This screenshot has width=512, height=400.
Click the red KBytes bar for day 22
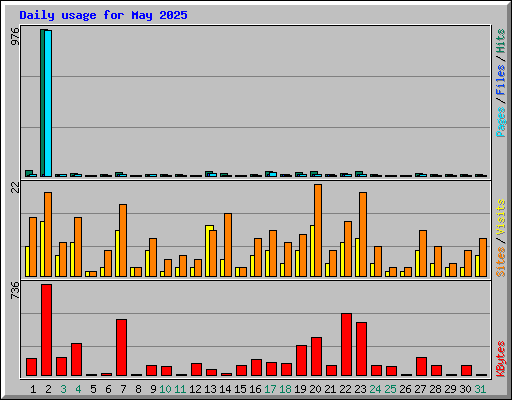[346, 345]
